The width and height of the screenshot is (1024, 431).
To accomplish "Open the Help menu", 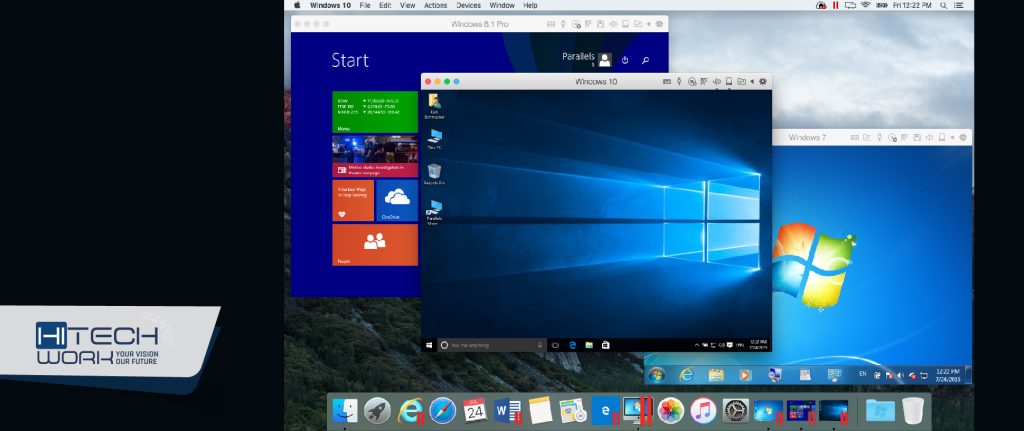I will pos(530,5).
